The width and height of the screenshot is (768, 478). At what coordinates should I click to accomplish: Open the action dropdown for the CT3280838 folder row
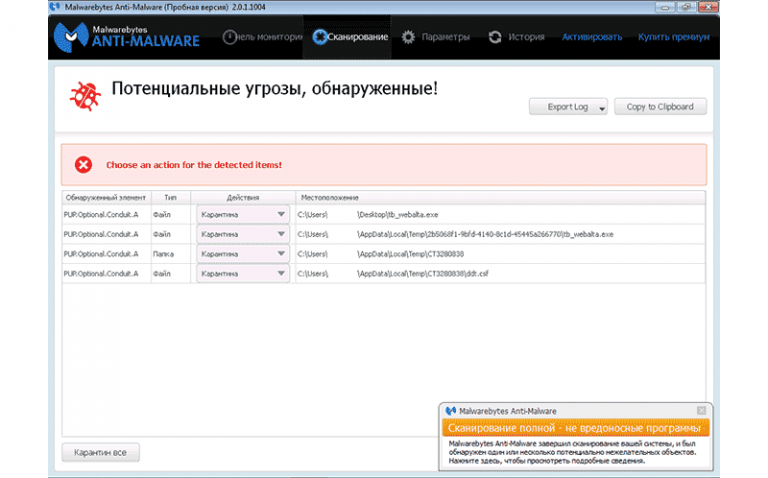[243, 254]
